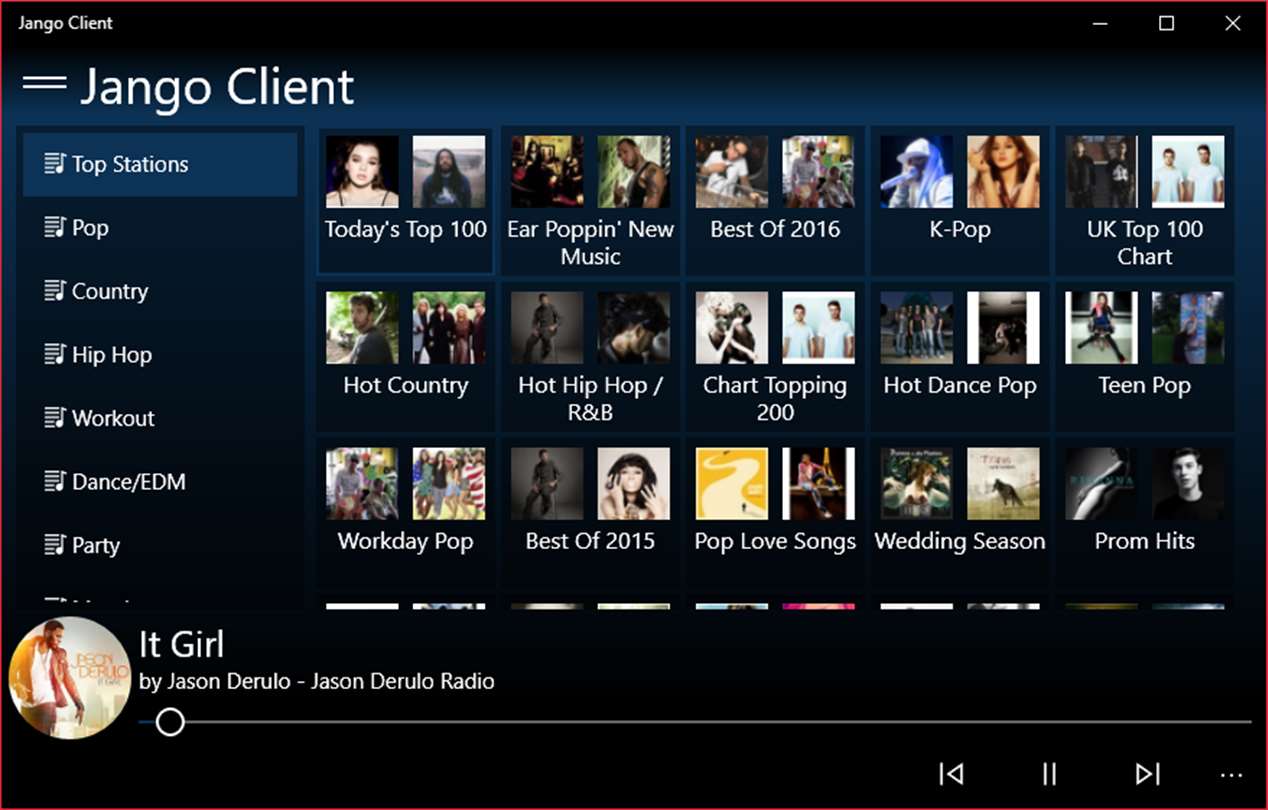This screenshot has width=1268, height=810.
Task: Minimize the Jango Client window
Action: 1099,23
